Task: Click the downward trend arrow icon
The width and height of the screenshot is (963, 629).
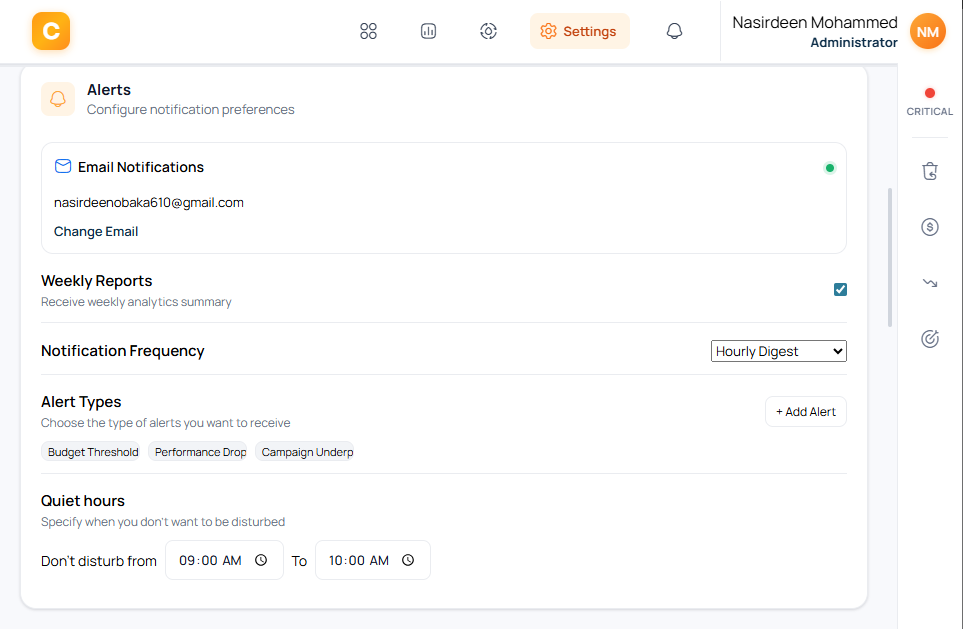Action: (929, 283)
